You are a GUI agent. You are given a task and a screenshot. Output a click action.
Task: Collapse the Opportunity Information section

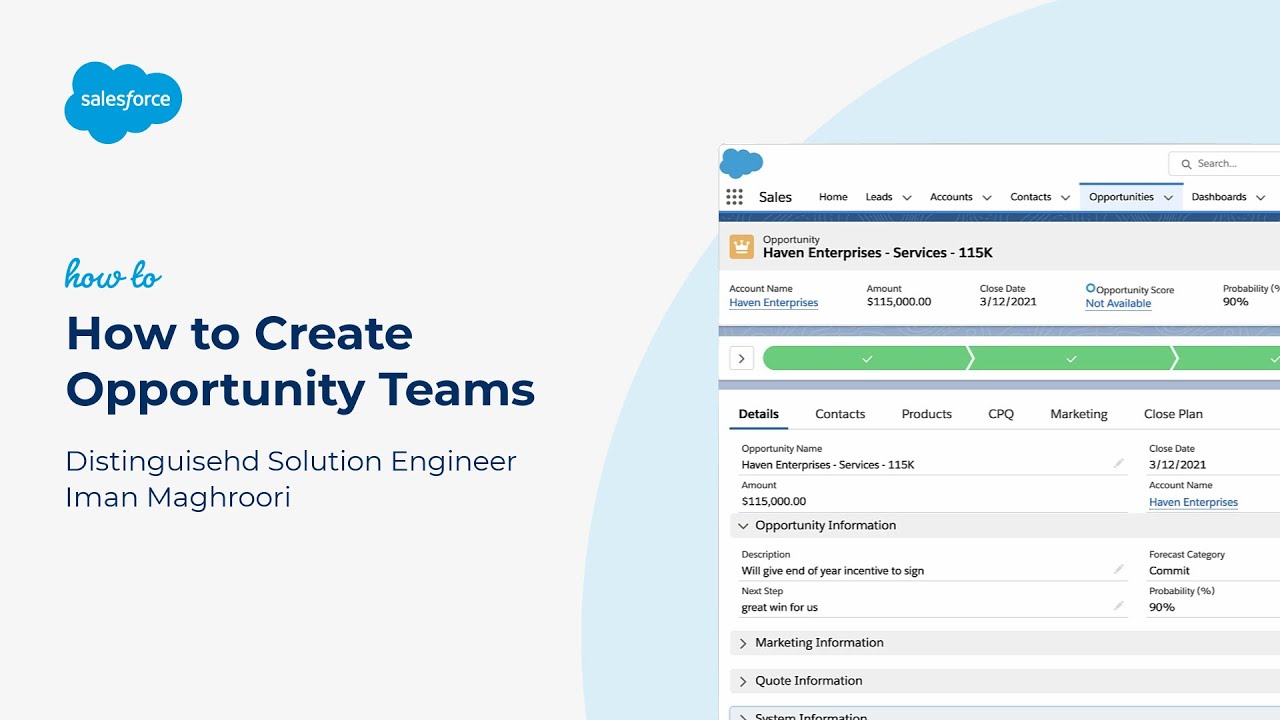pyautogui.click(x=743, y=526)
